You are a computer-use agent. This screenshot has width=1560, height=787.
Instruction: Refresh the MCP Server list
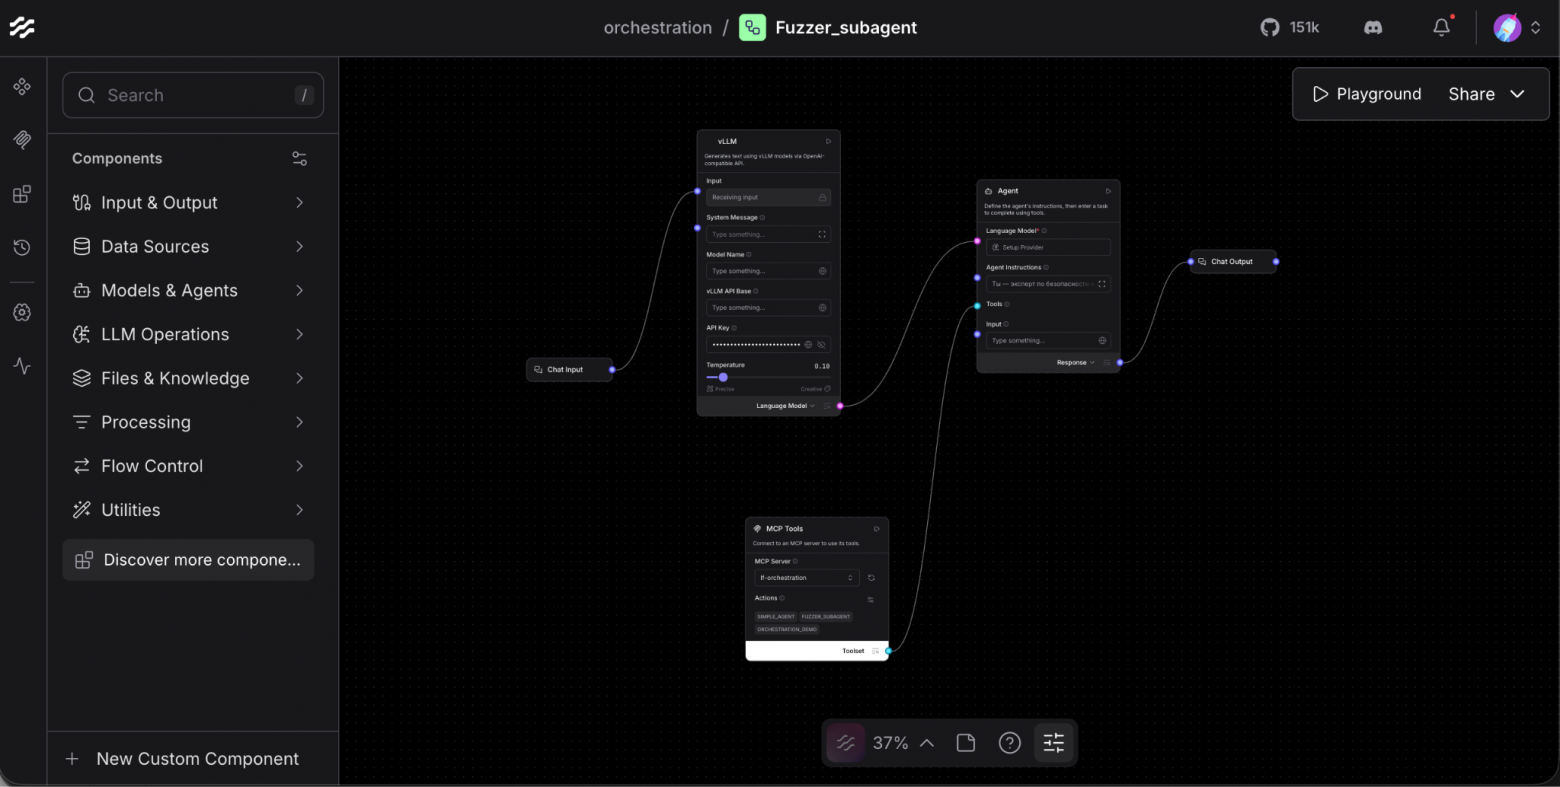tap(871, 578)
